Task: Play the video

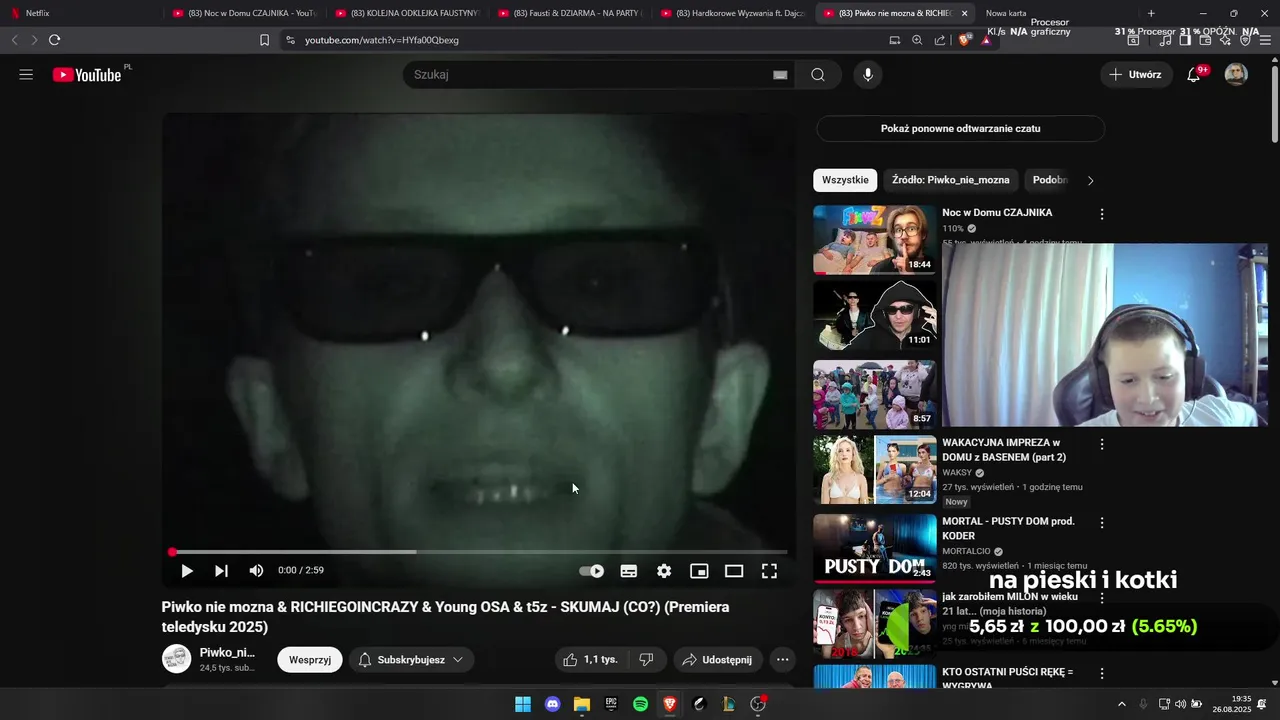Action: click(186, 571)
